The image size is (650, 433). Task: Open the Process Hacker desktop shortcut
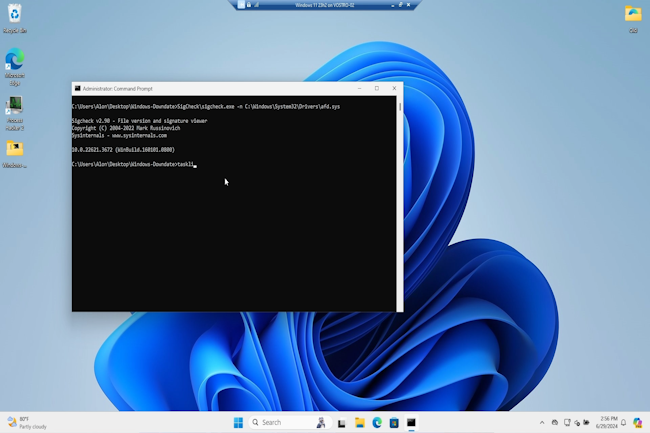(14, 105)
